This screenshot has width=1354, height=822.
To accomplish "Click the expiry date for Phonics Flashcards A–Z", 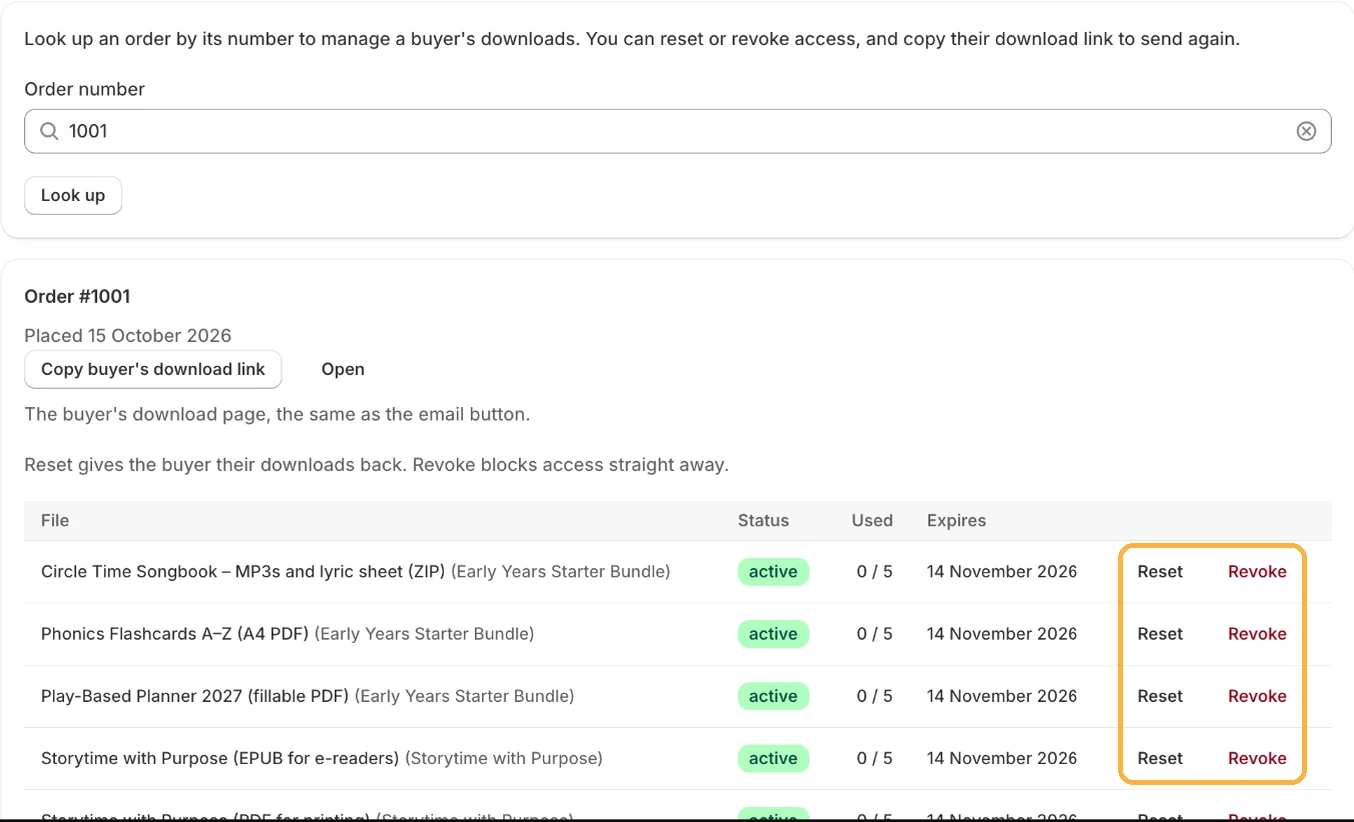I will 1002,634.
